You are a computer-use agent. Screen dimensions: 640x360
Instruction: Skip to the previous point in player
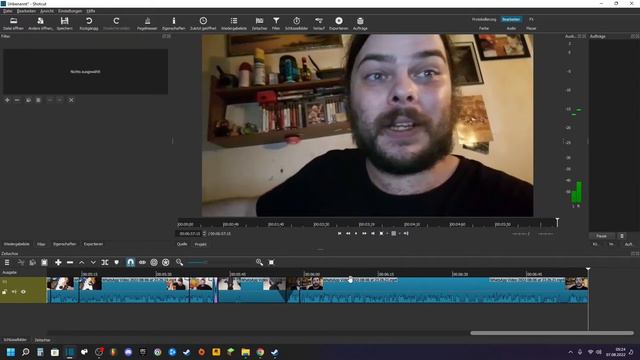click(339, 233)
